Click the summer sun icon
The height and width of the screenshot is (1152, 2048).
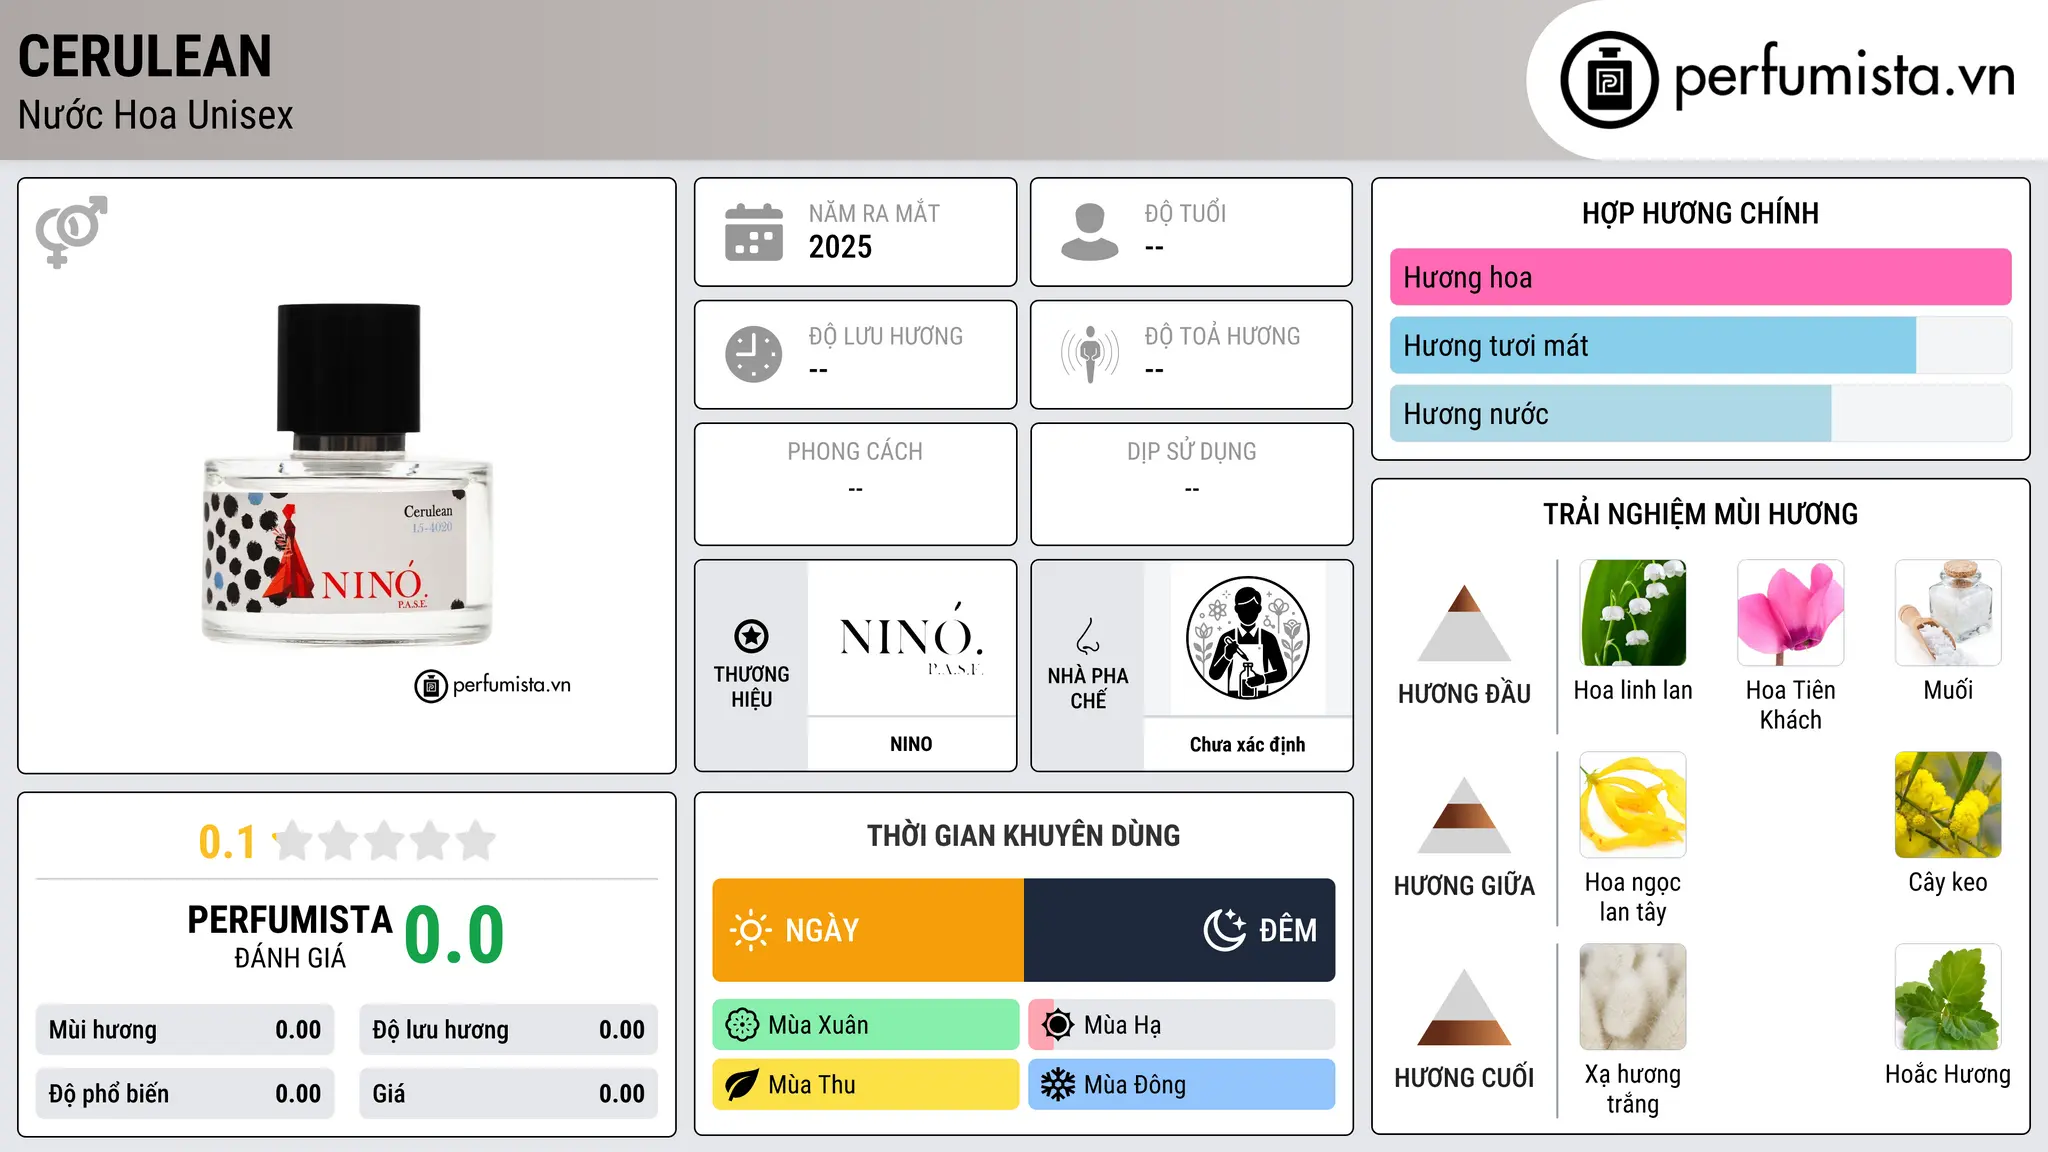(1058, 1025)
